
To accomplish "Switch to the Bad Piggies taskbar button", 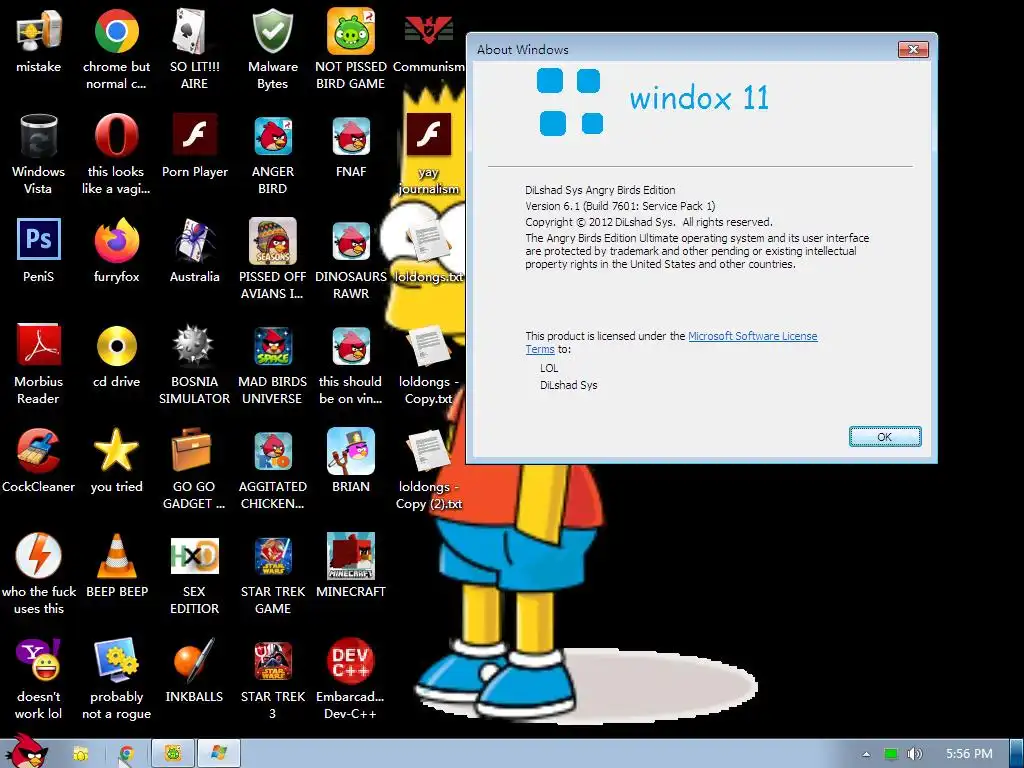I will click(172, 754).
